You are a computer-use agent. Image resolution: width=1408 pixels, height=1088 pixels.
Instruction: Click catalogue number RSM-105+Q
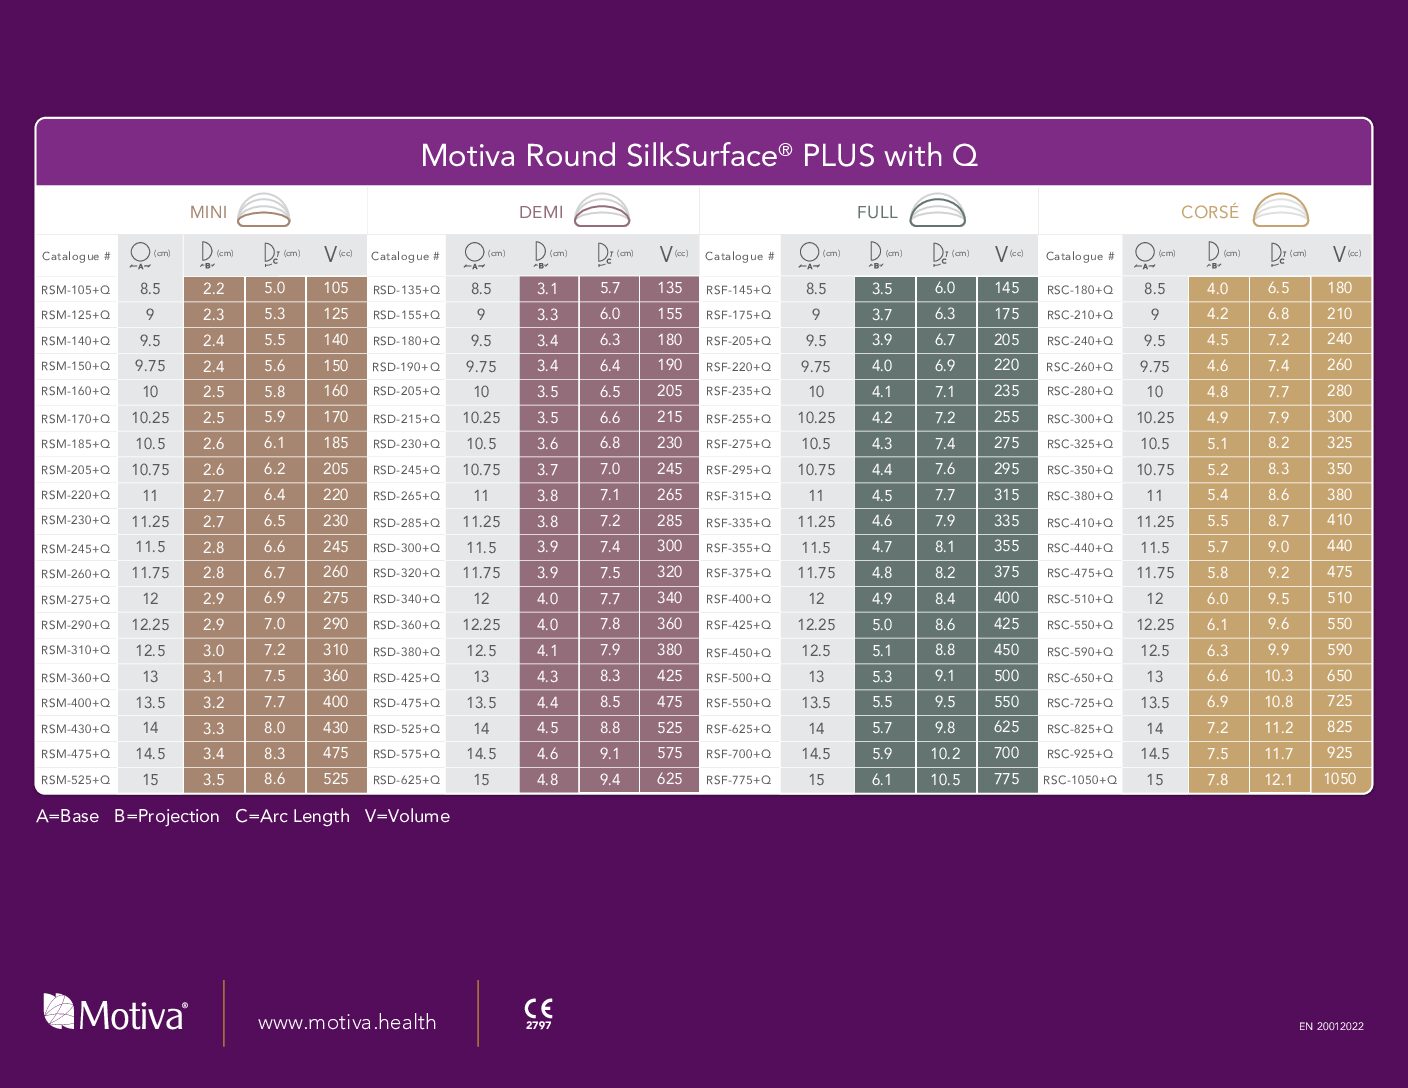tap(76, 290)
